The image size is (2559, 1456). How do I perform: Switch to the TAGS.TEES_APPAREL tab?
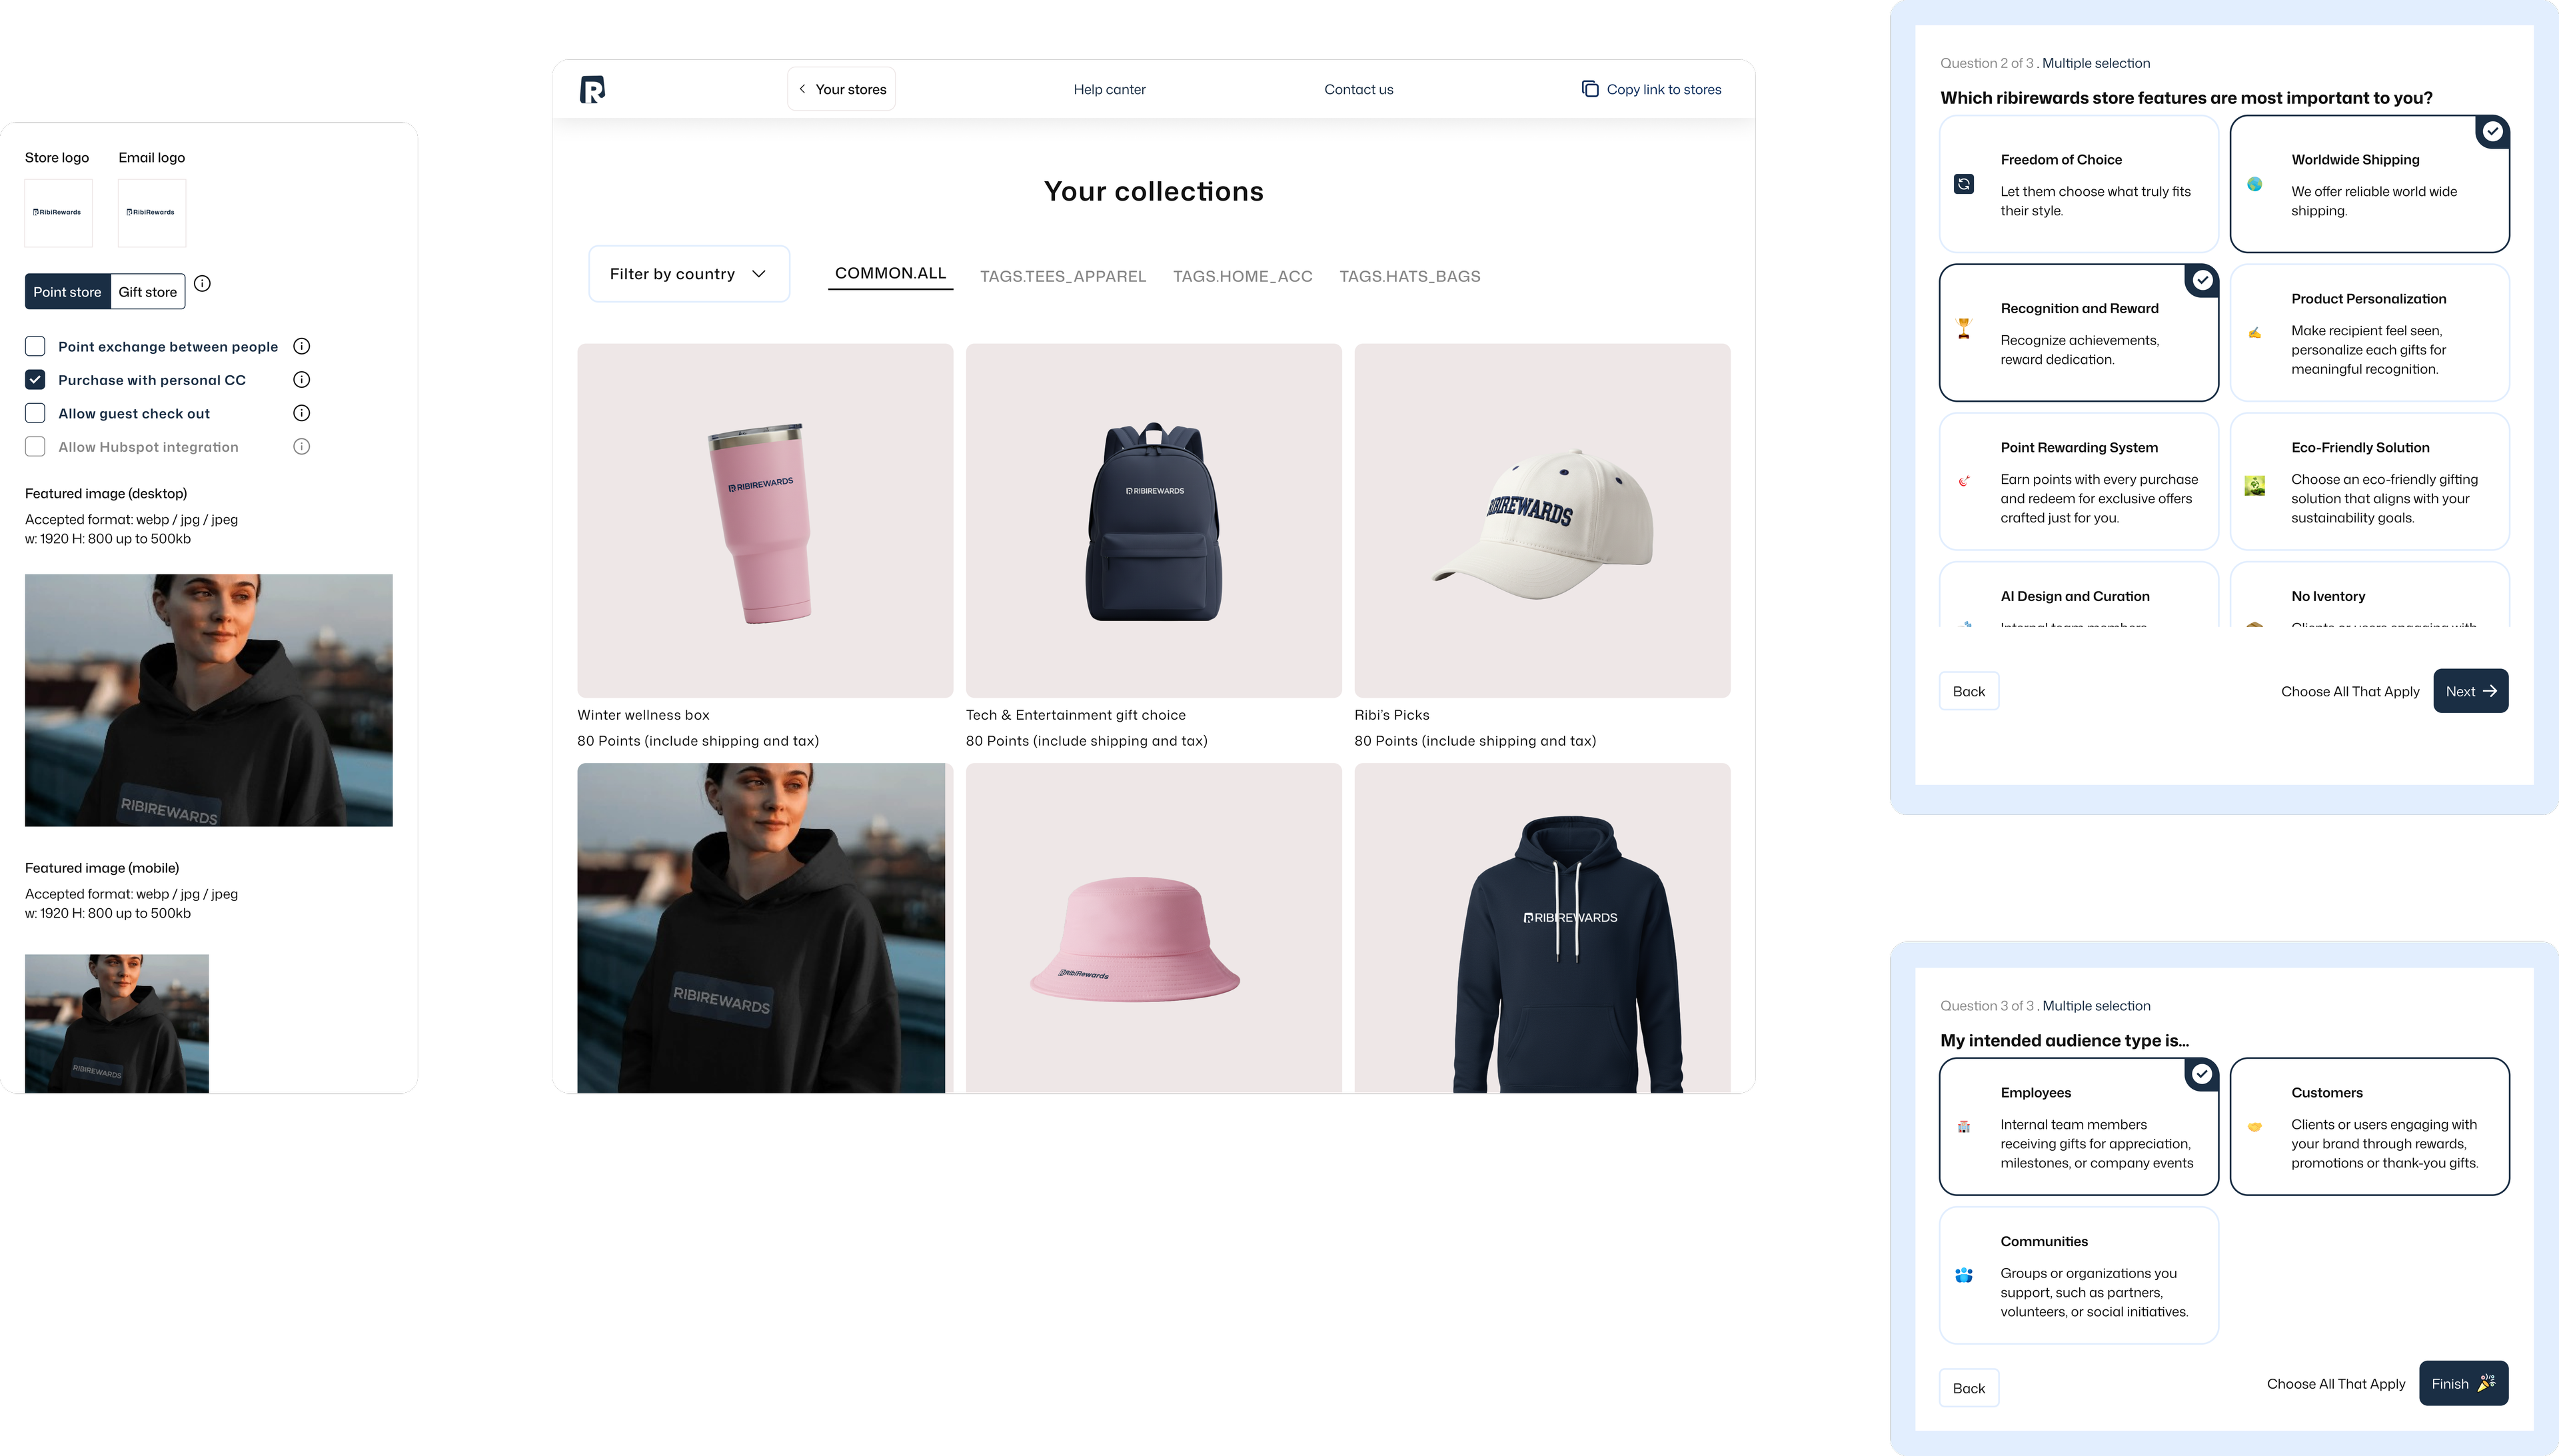[x=1063, y=276]
